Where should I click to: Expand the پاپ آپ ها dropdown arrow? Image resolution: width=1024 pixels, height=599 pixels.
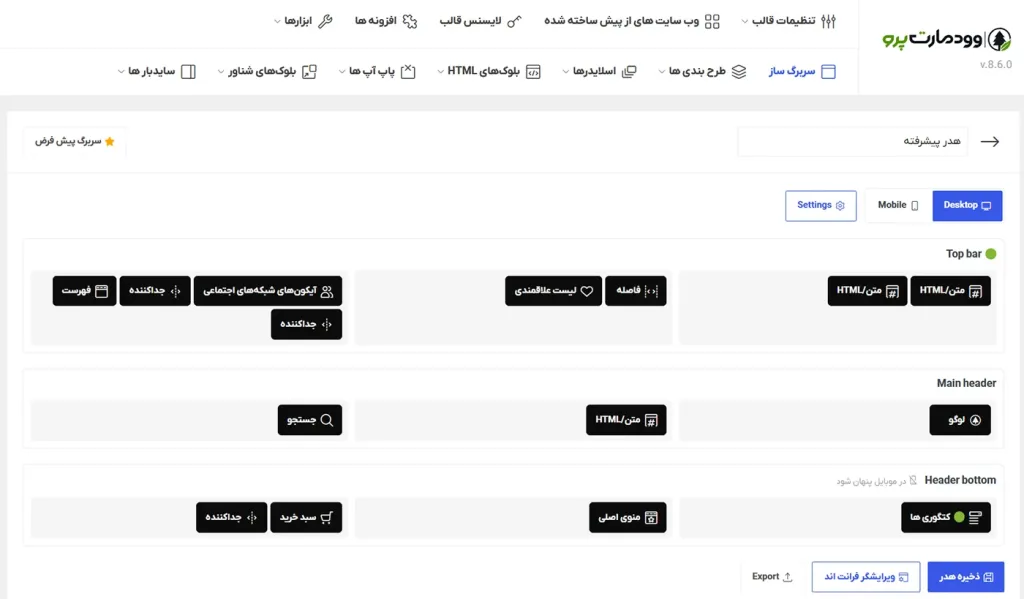(x=342, y=71)
